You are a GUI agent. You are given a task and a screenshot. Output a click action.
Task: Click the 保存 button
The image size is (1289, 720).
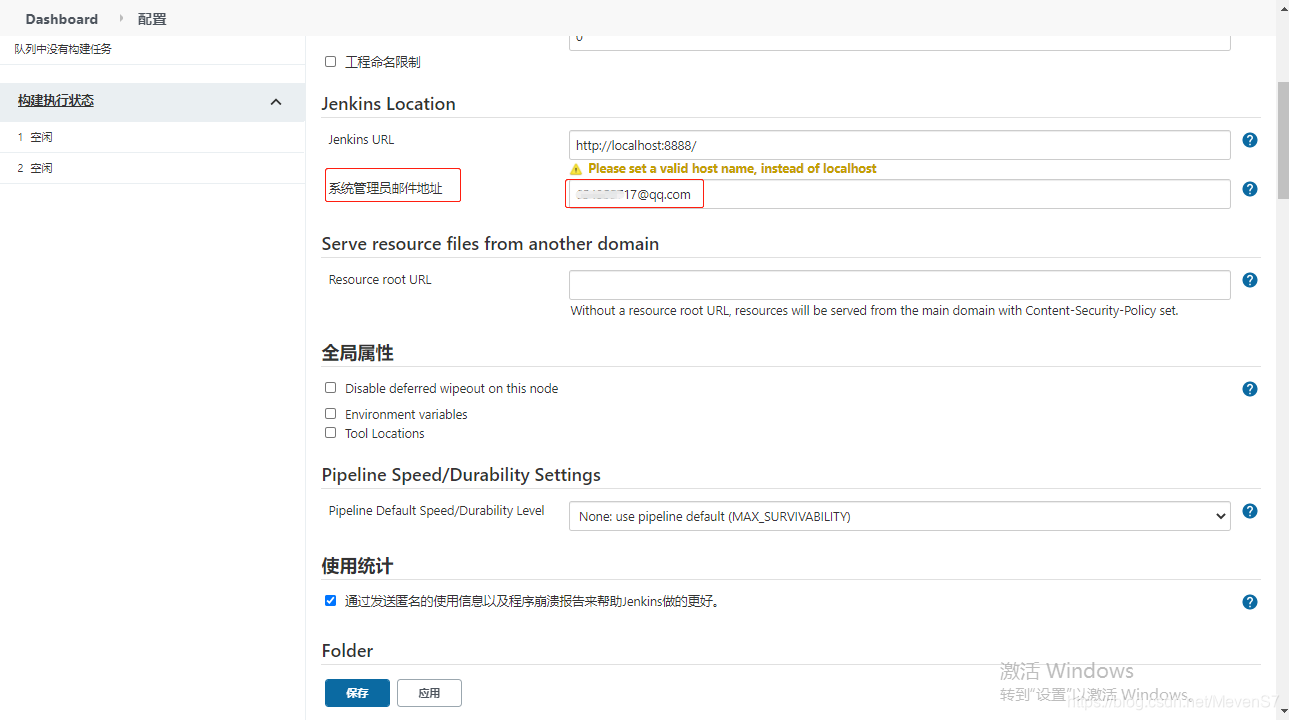[357, 693]
